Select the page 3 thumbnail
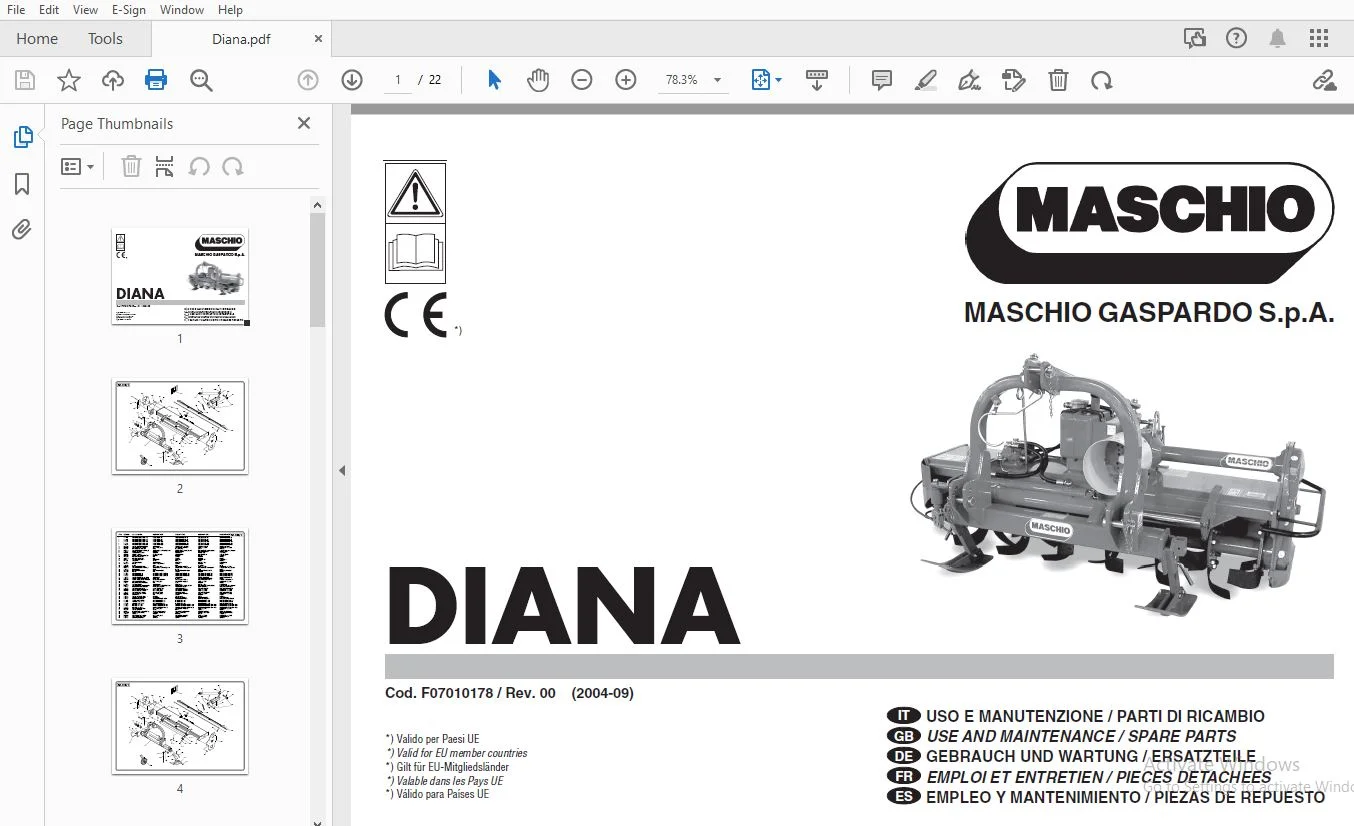1354x826 pixels. tap(180, 577)
